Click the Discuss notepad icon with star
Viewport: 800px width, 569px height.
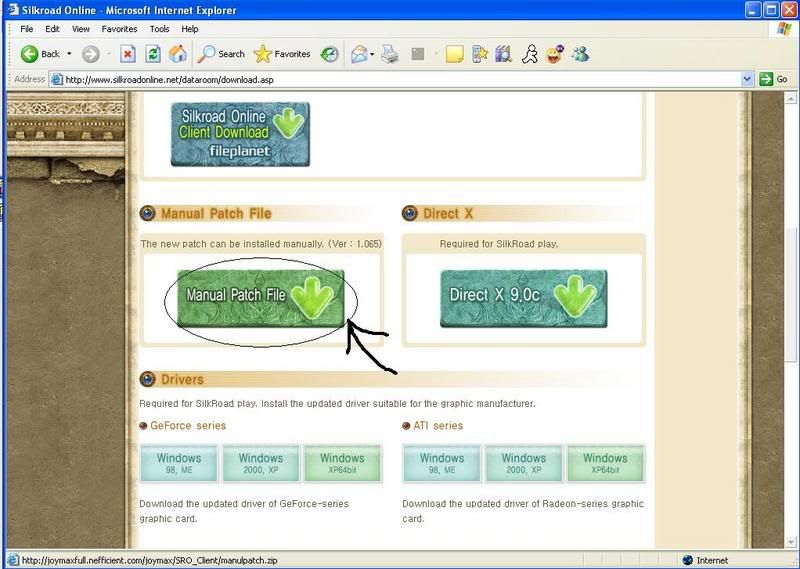(479, 54)
